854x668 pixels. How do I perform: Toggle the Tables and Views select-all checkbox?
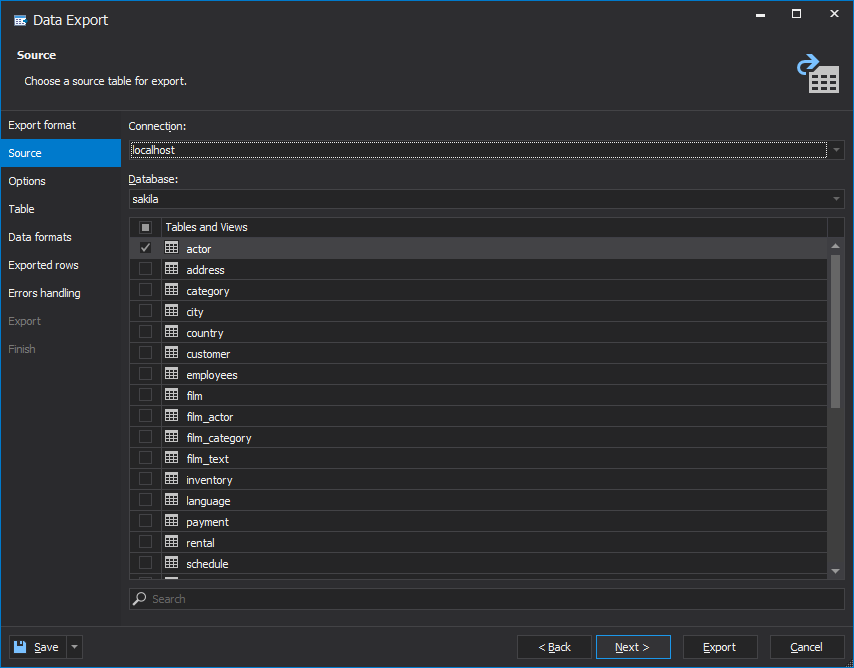[x=145, y=227]
